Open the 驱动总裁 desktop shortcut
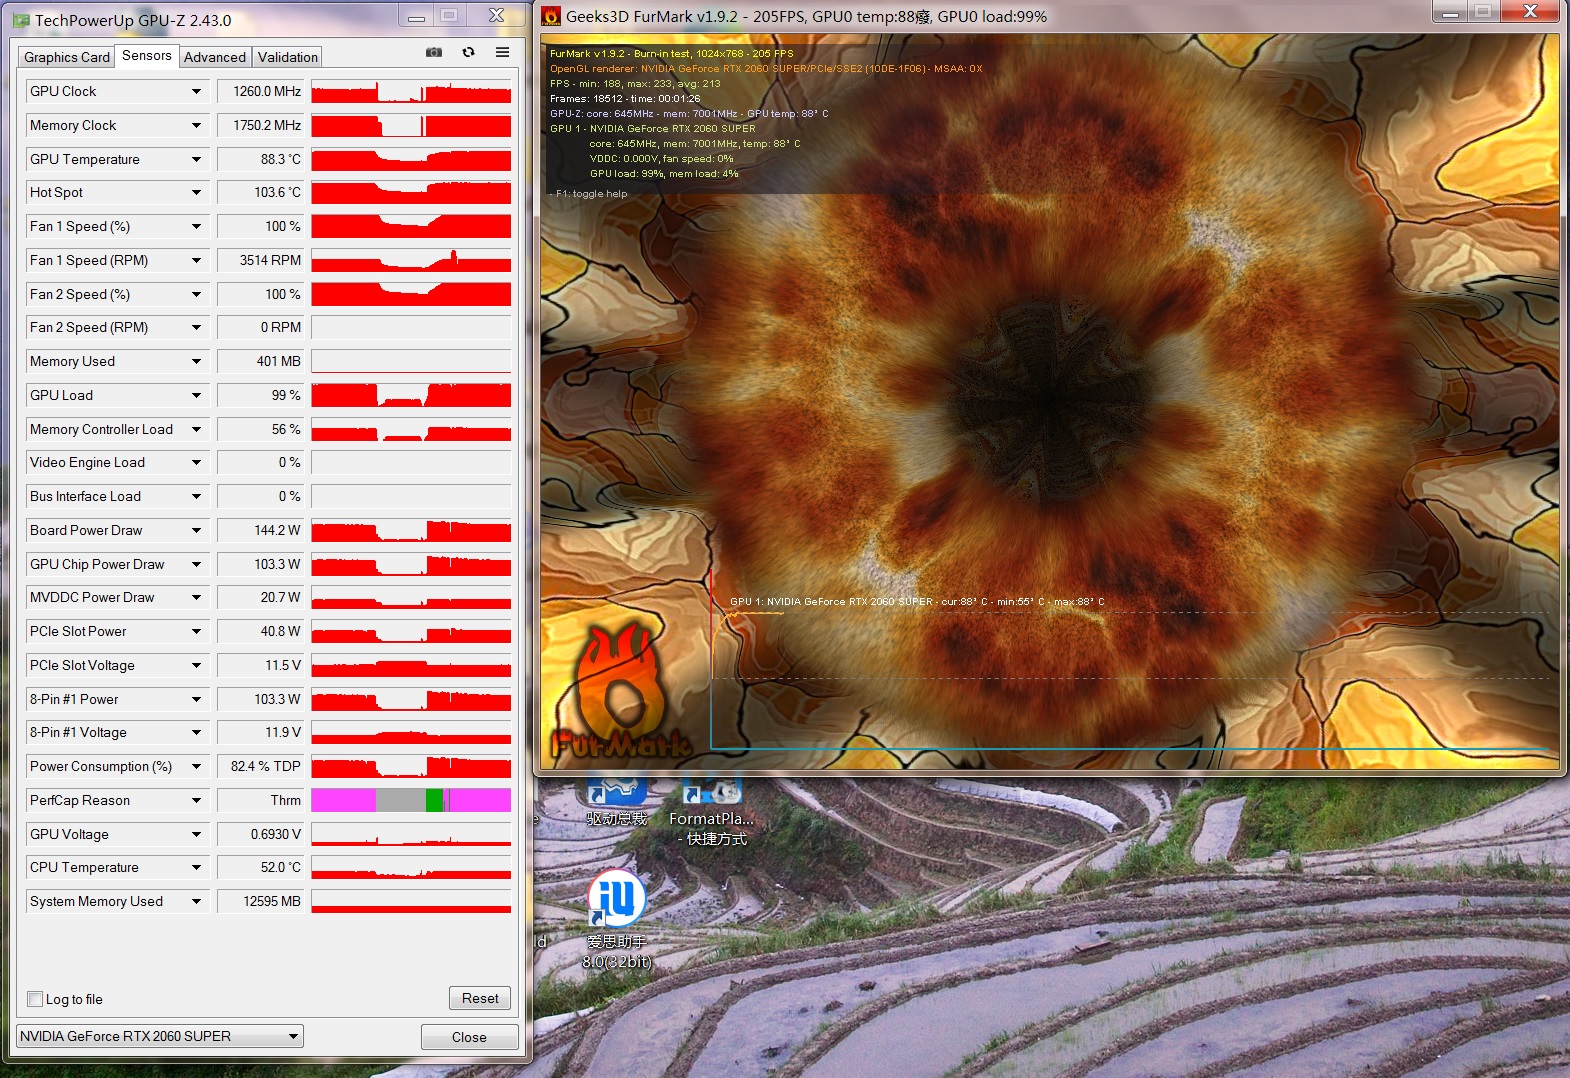This screenshot has height=1078, width=1570. click(617, 803)
